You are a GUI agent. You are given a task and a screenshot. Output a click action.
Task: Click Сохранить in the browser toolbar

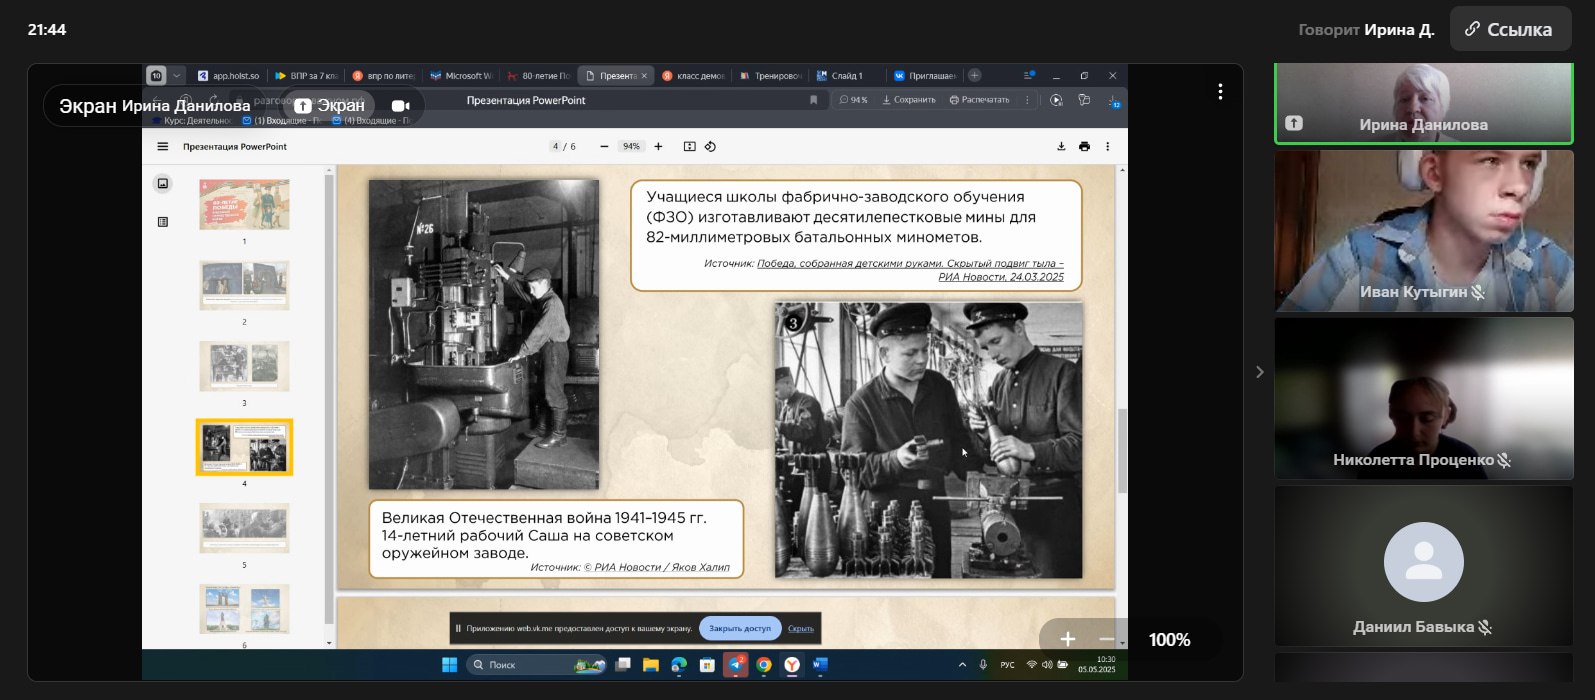pos(909,100)
